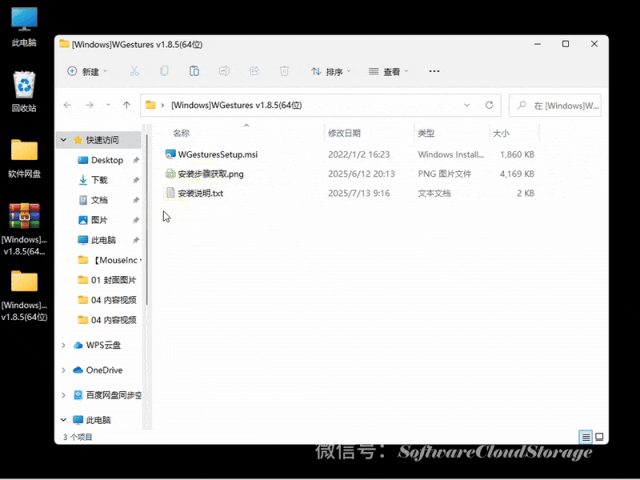The image size is (640, 480).
Task: Click the 安装说明.txt document icon
Action: click(x=170, y=193)
